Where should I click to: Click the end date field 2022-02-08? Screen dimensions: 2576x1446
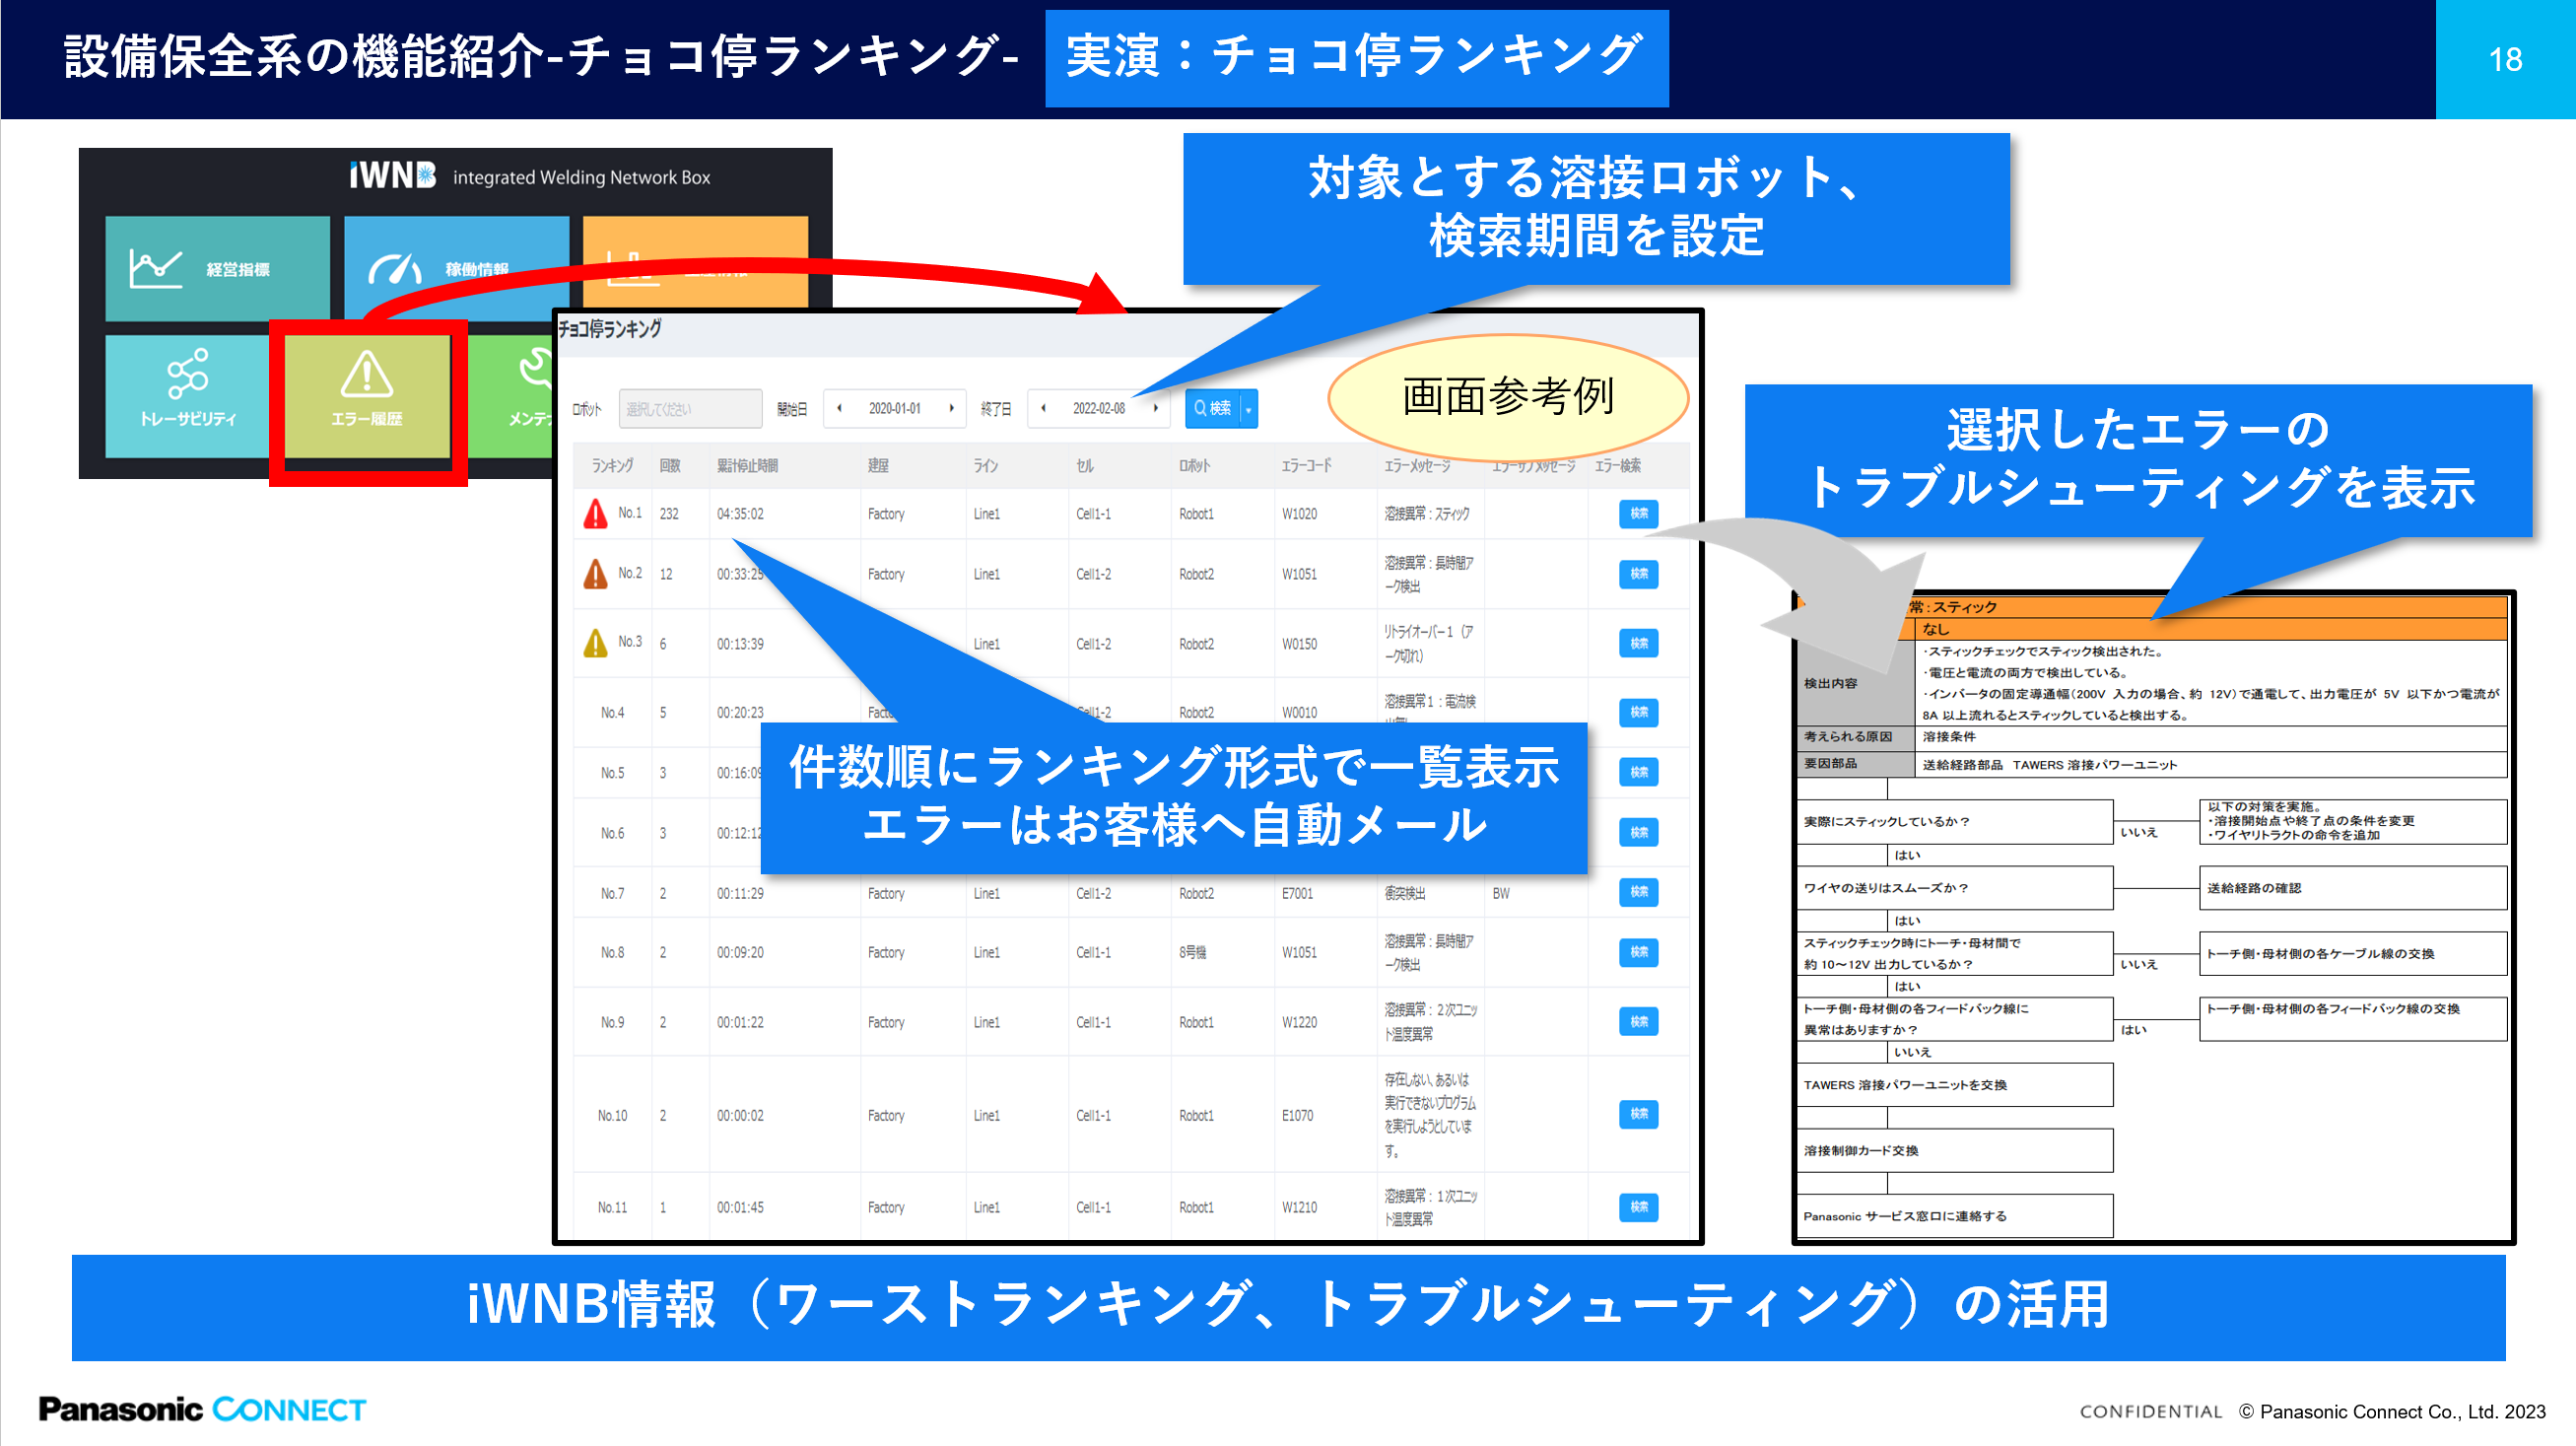(x=1098, y=408)
